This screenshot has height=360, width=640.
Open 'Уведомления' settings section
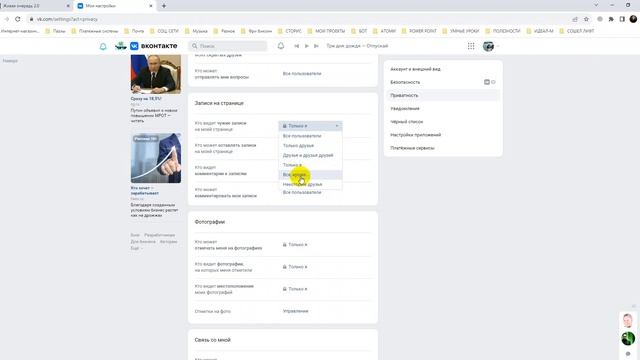[x=443, y=109]
